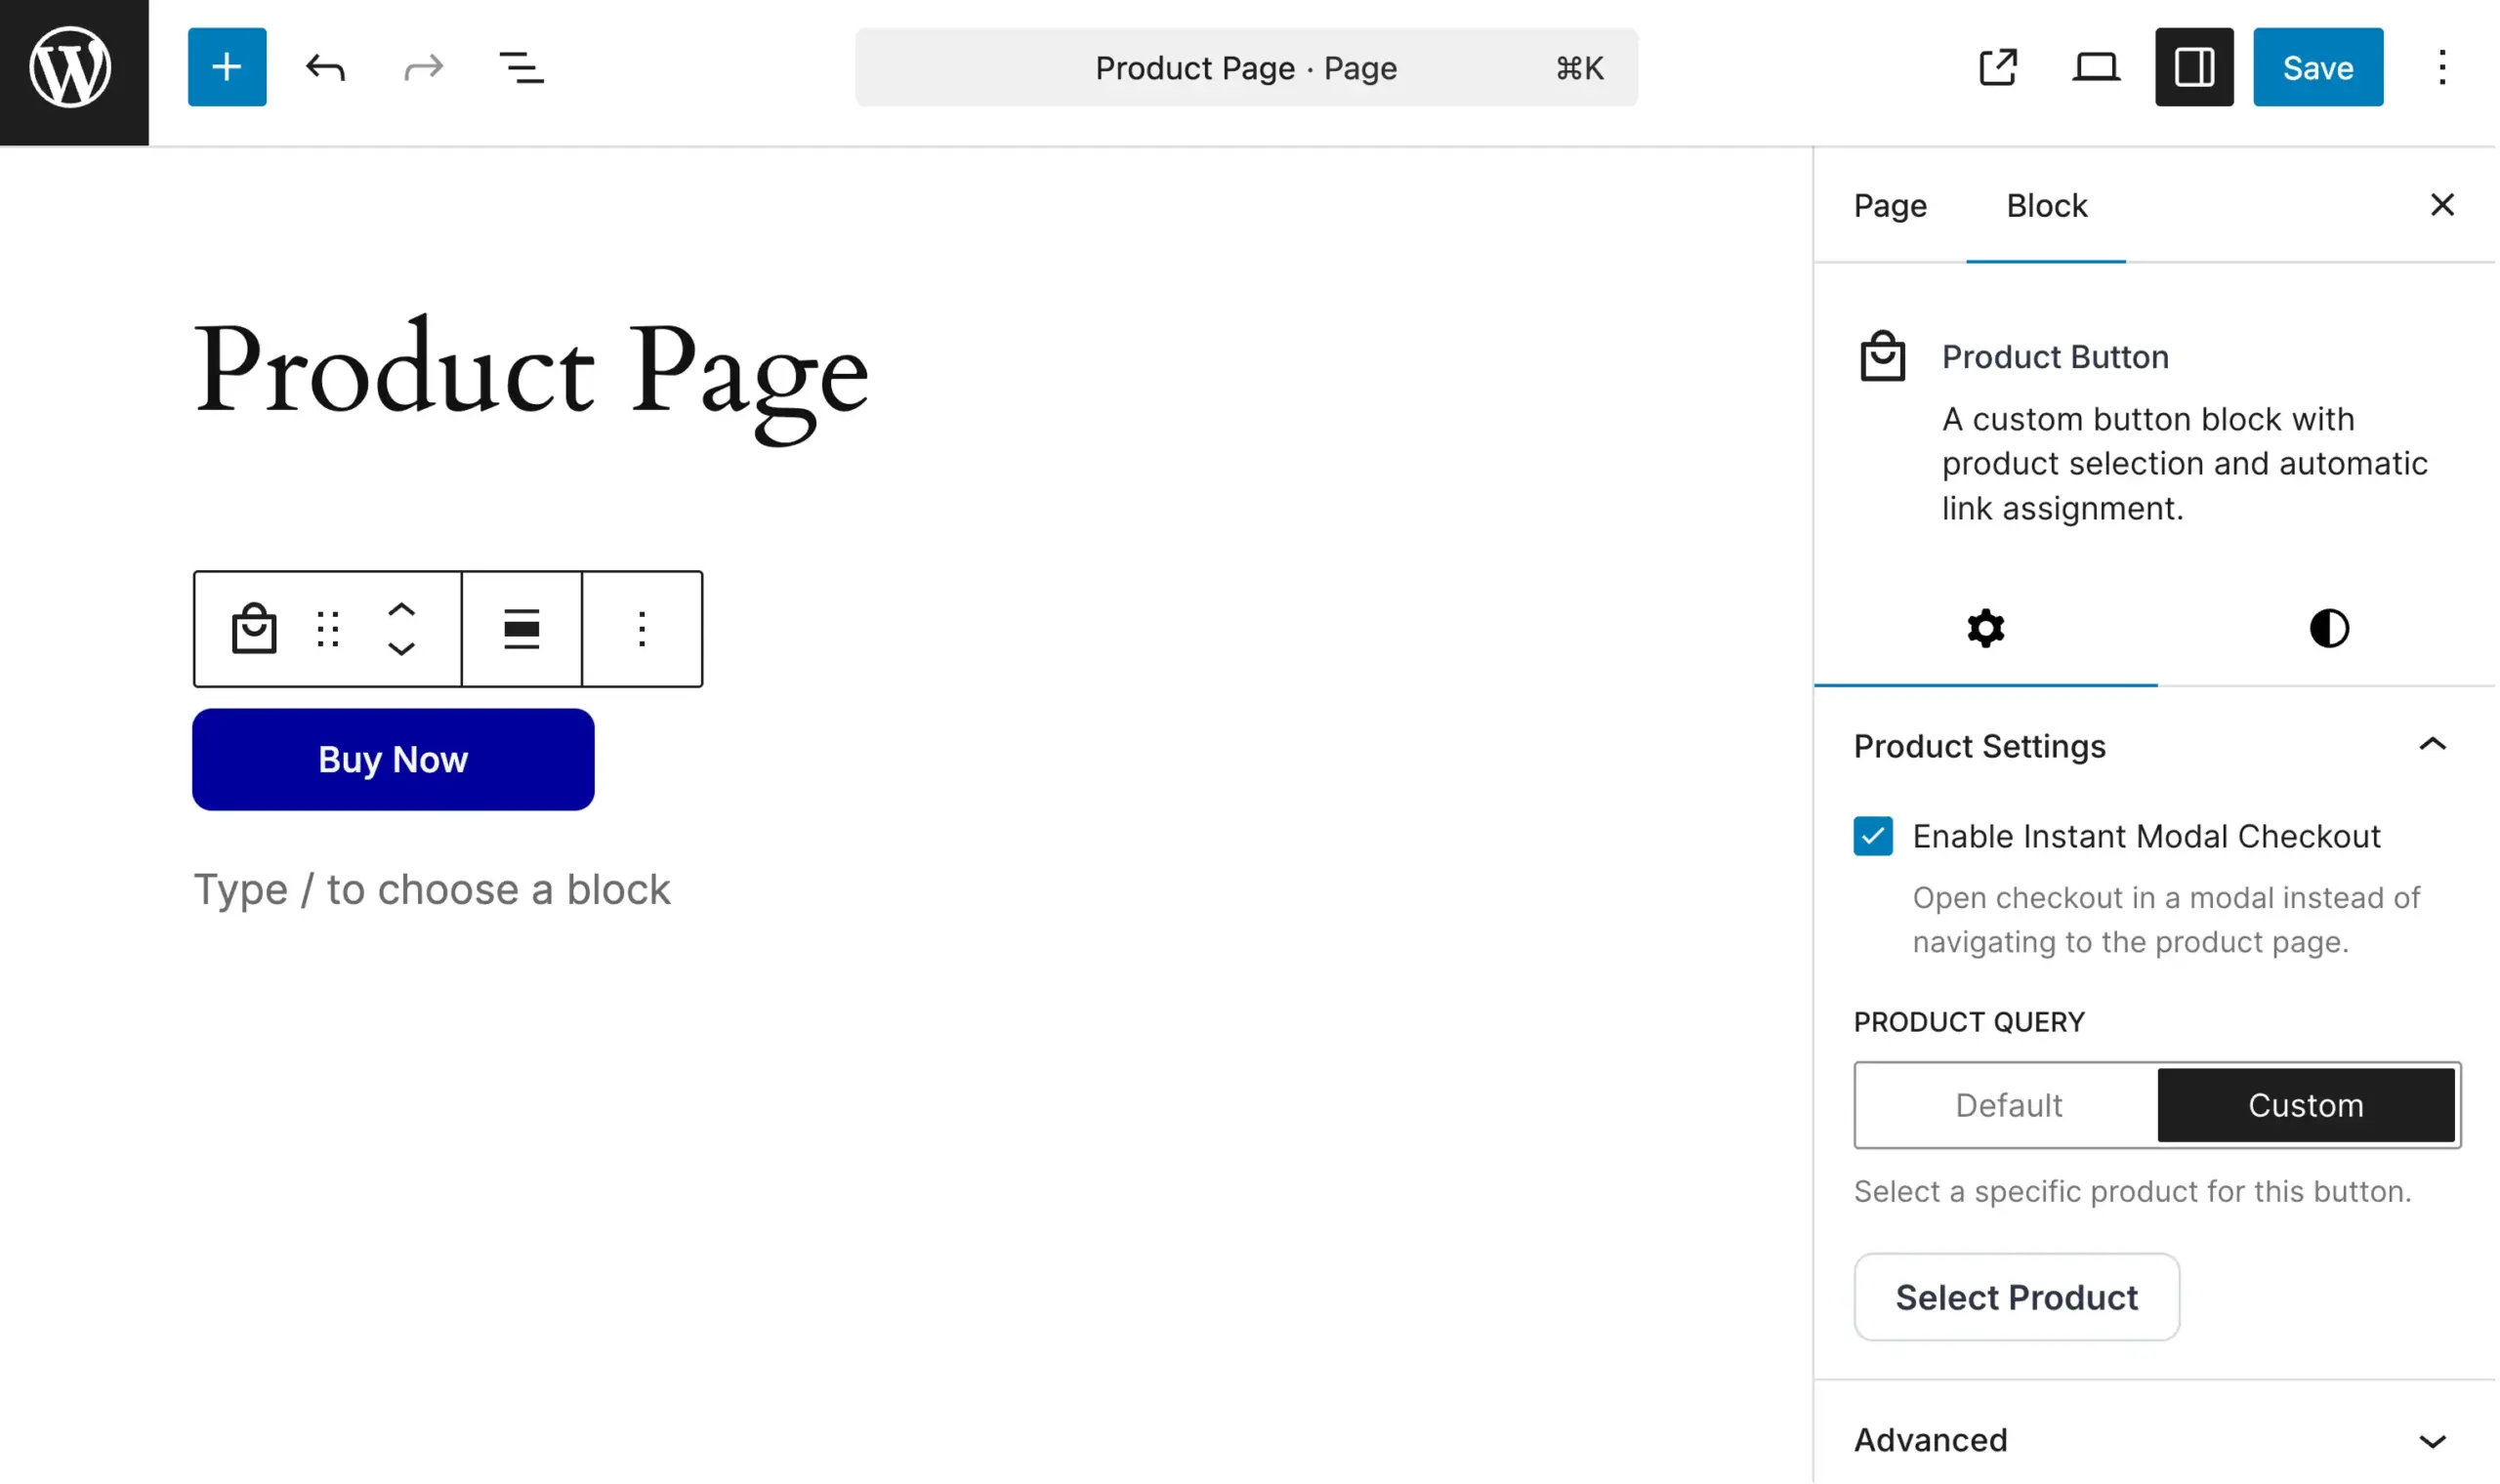Close the block inspector panel
2500x1484 pixels.
[2443, 205]
